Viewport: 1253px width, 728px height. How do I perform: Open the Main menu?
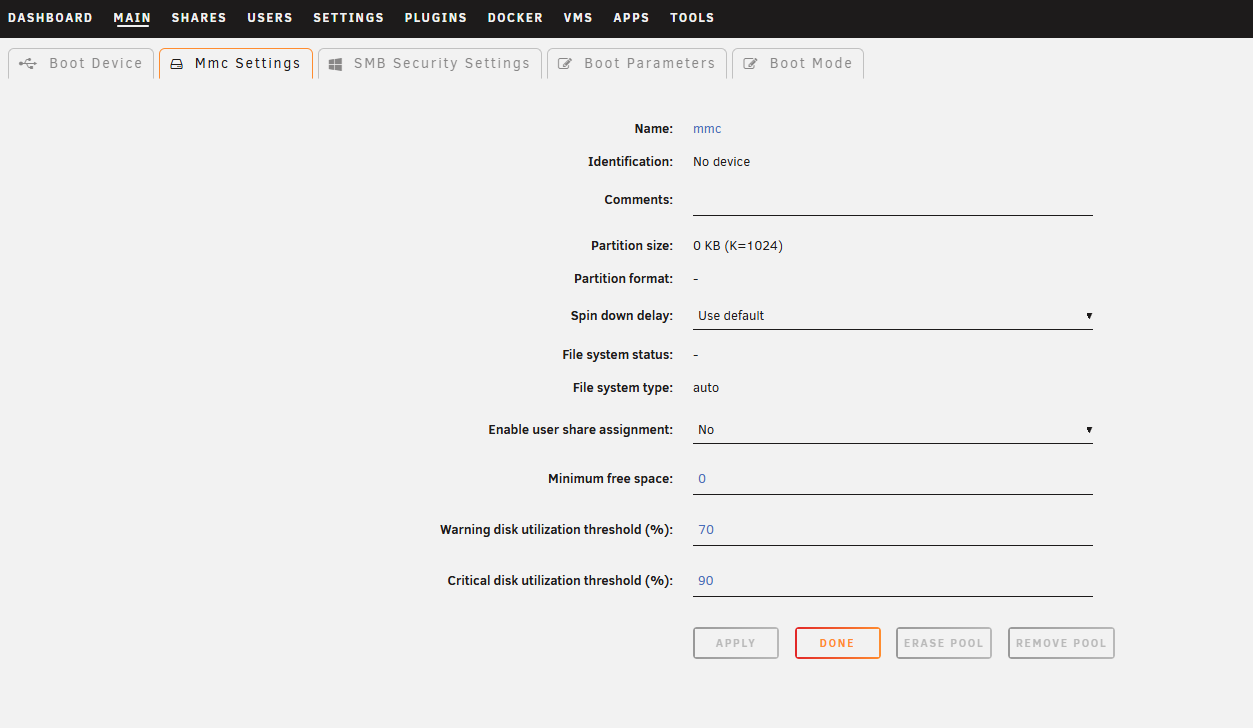click(x=132, y=18)
